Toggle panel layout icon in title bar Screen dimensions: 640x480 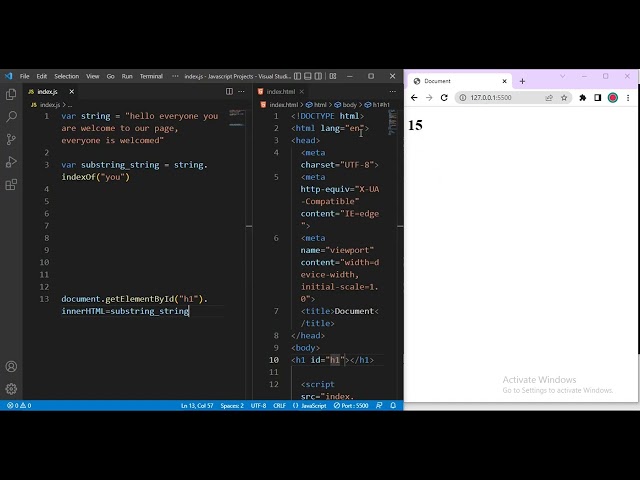coord(308,76)
